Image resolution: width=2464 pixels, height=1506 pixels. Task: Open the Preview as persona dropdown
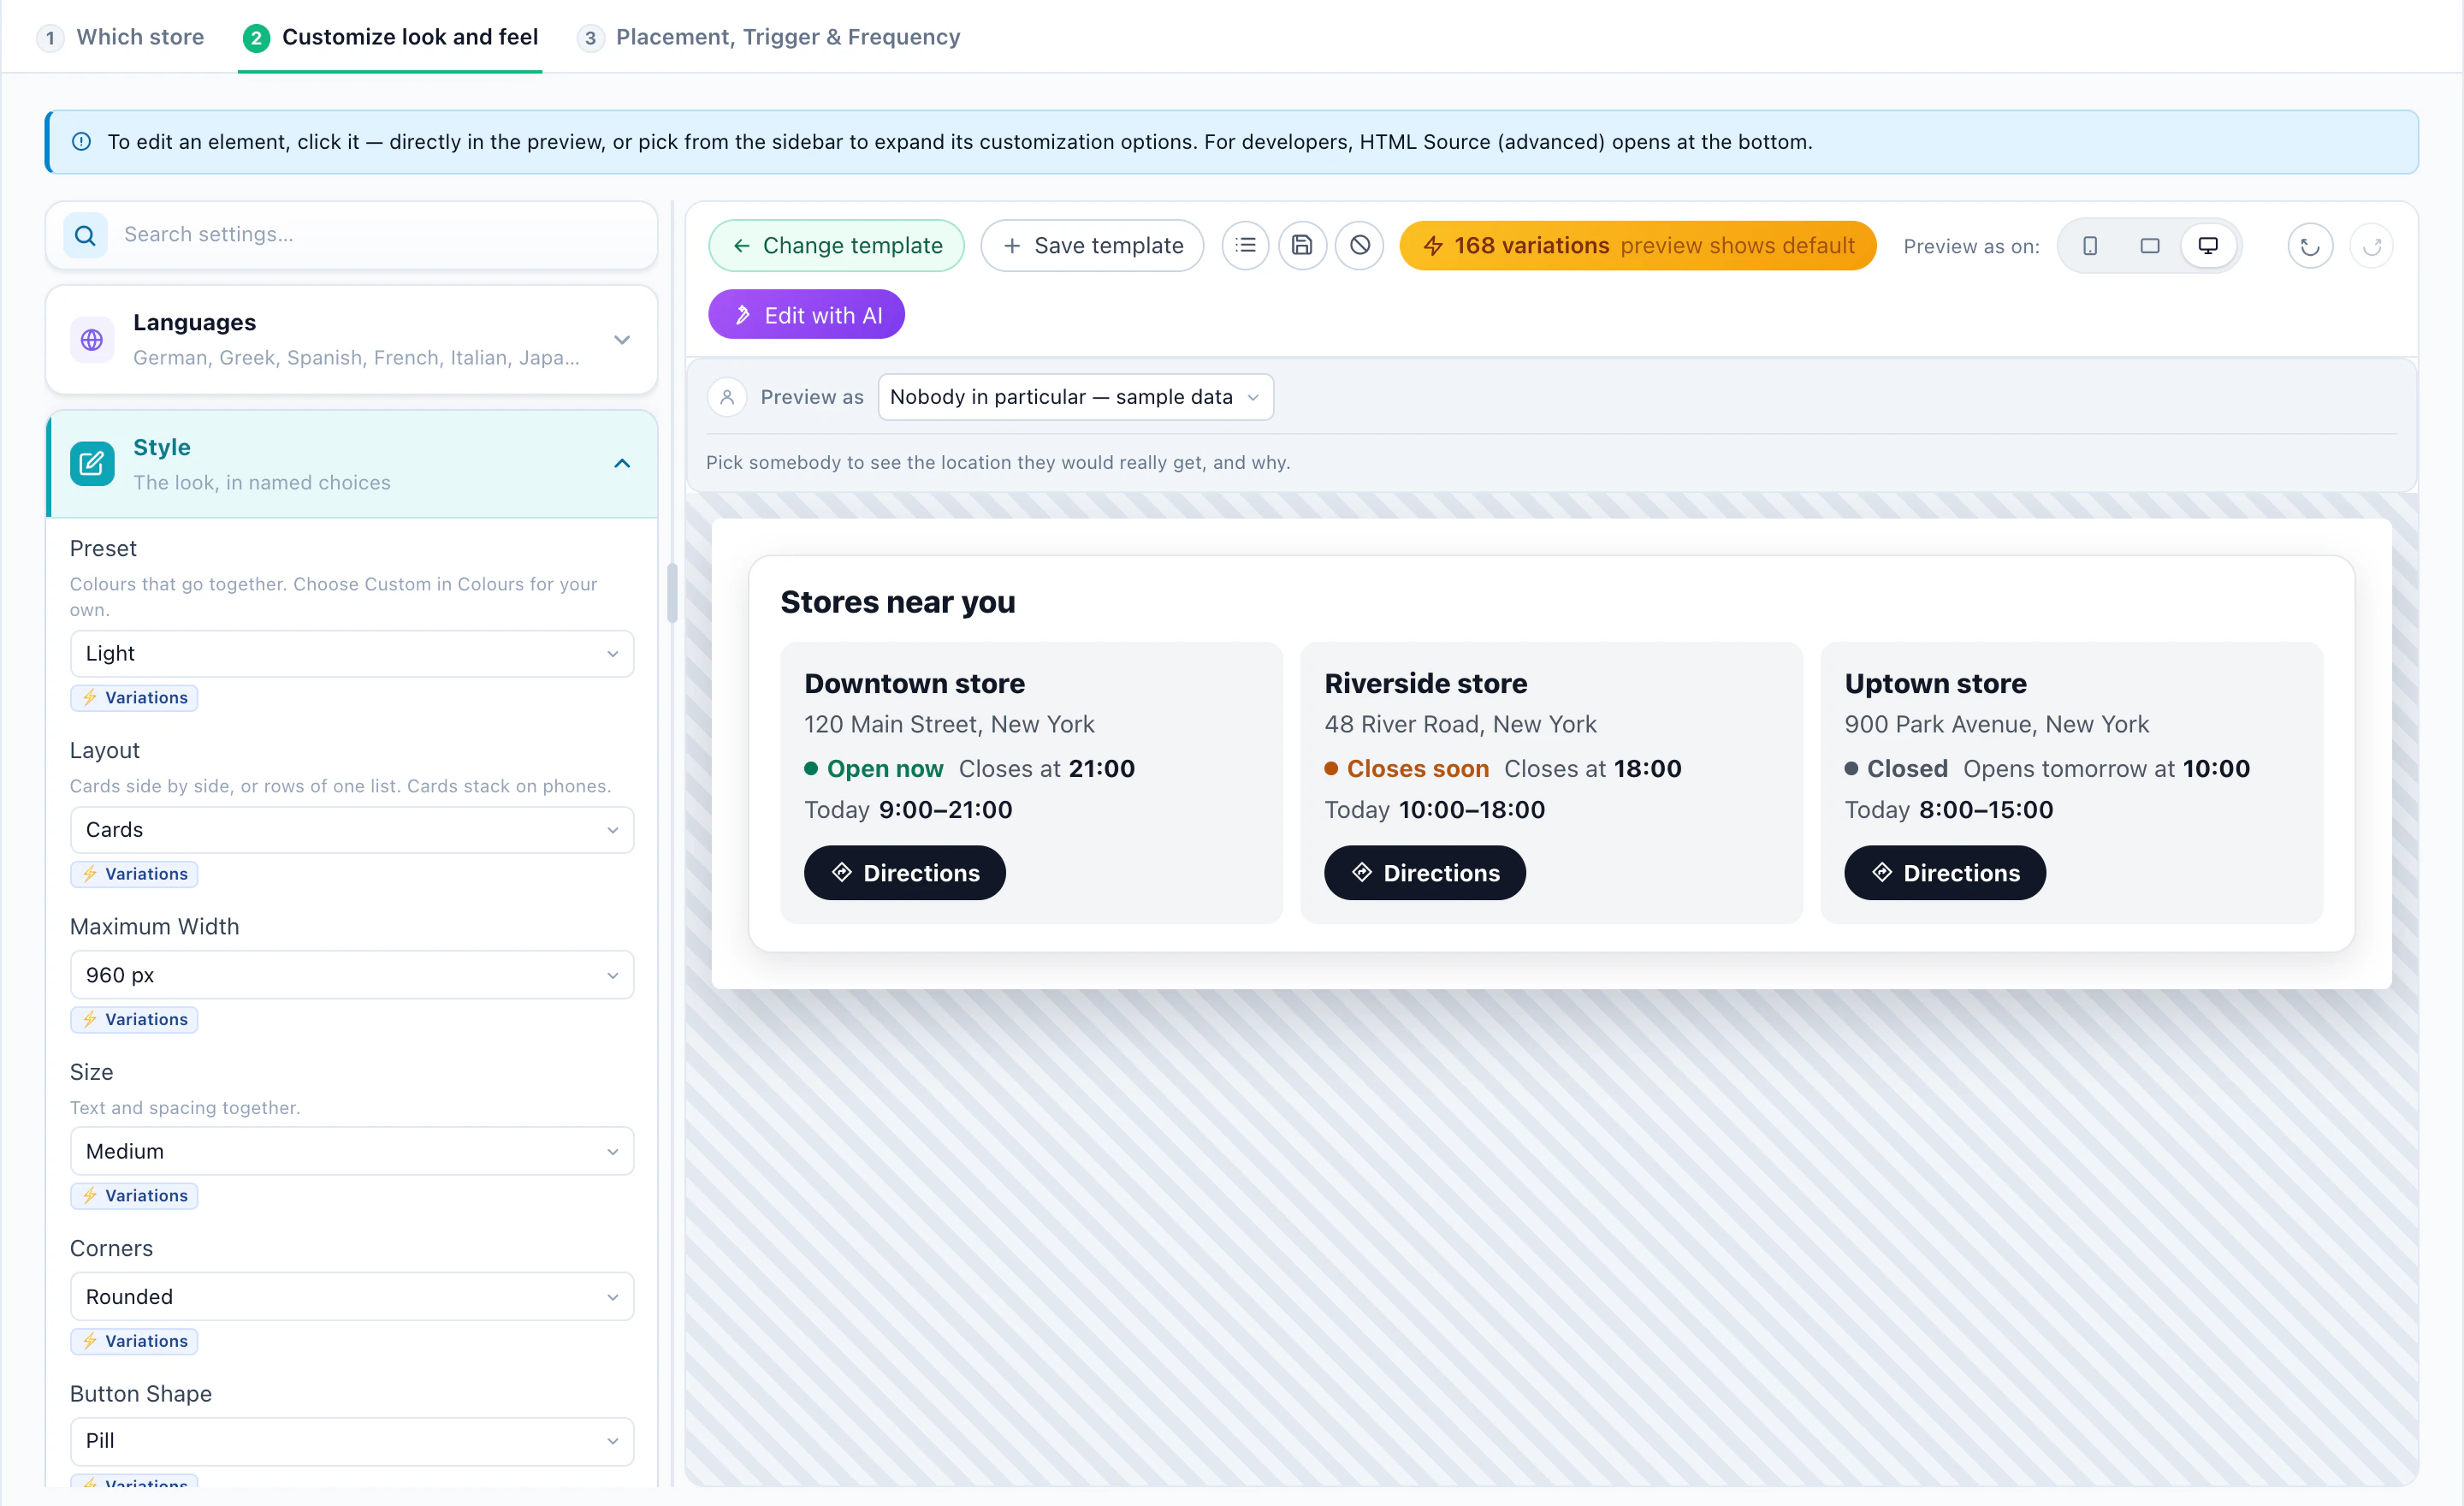(x=1076, y=397)
